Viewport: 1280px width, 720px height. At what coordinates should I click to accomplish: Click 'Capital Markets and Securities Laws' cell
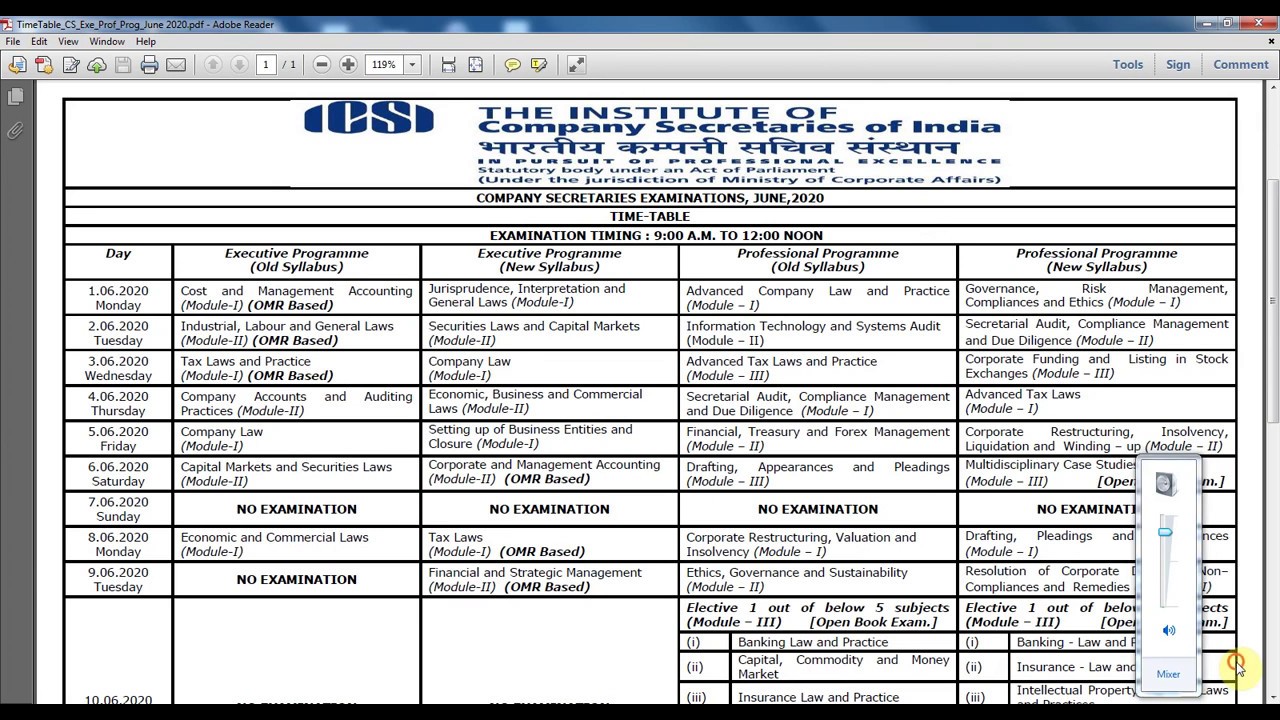[296, 474]
